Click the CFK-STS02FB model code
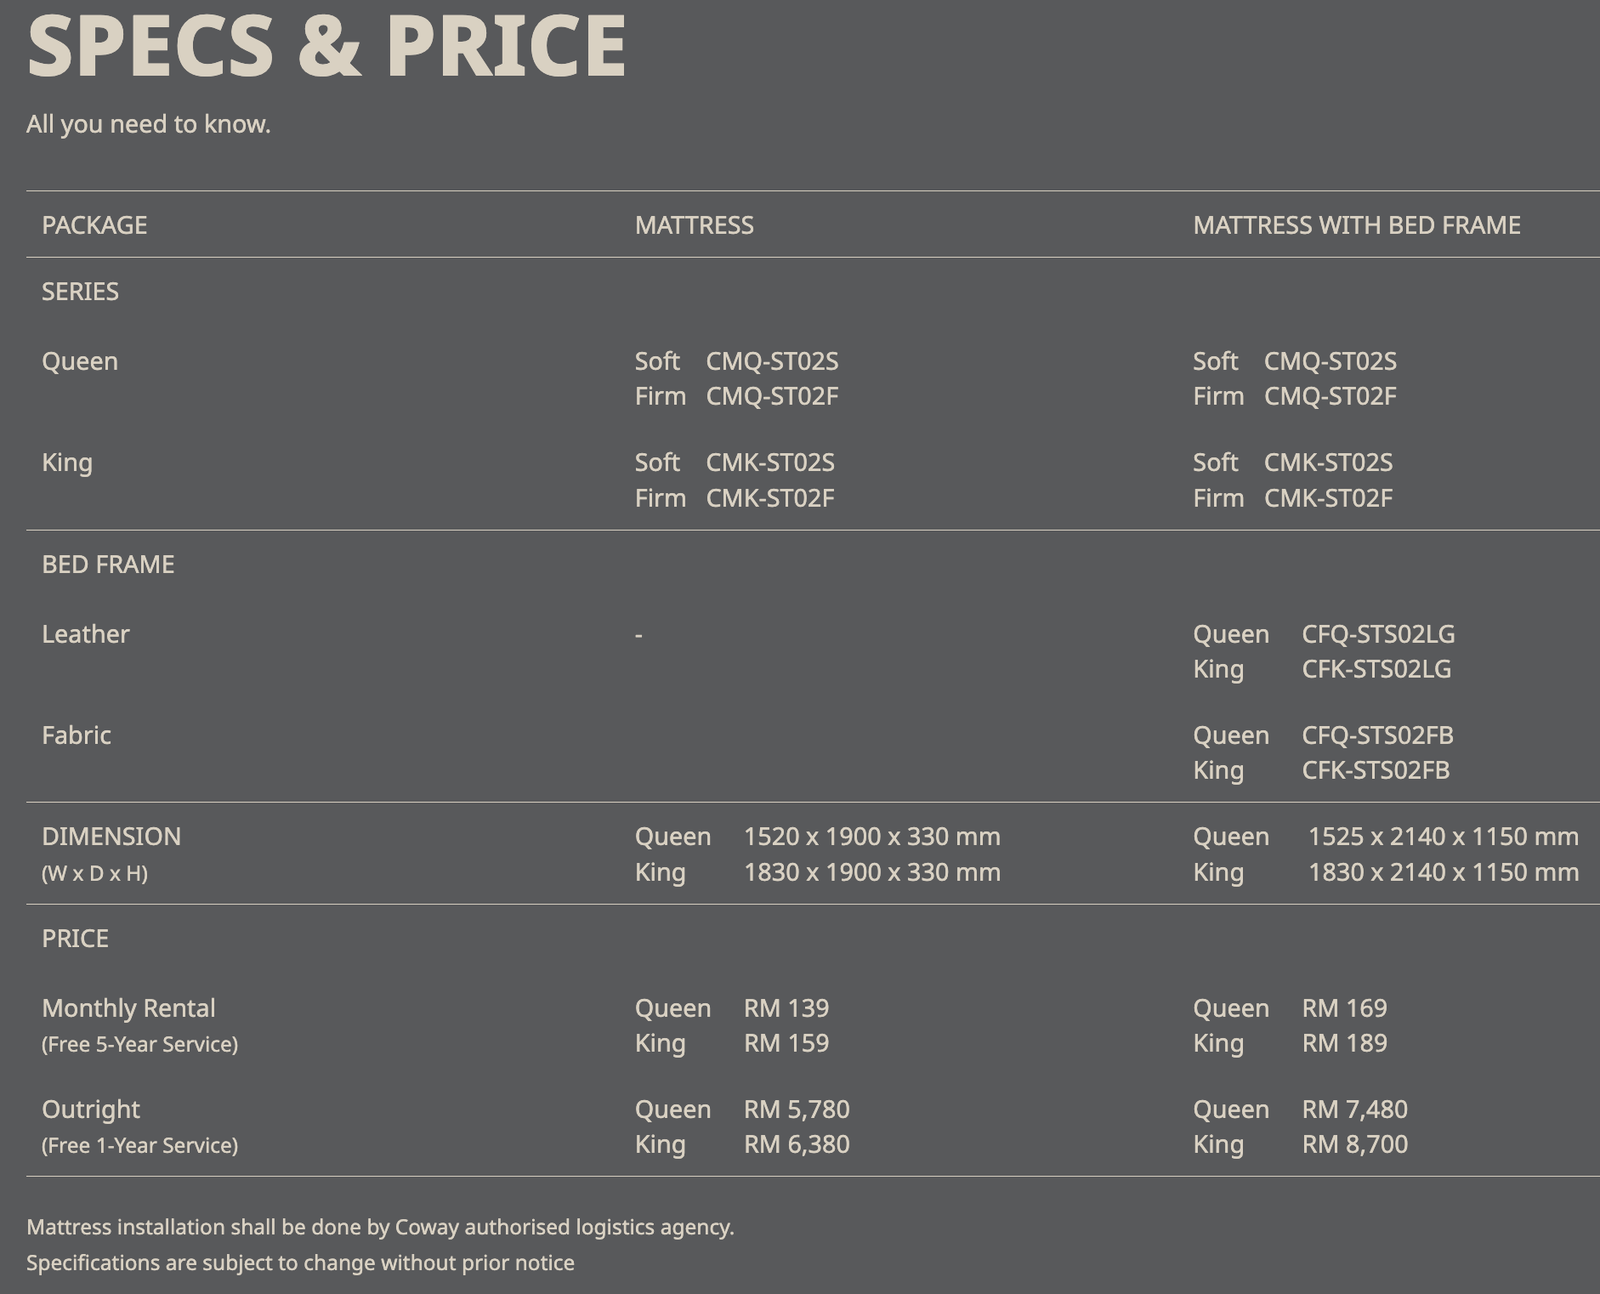The image size is (1600, 1294). tap(1375, 770)
